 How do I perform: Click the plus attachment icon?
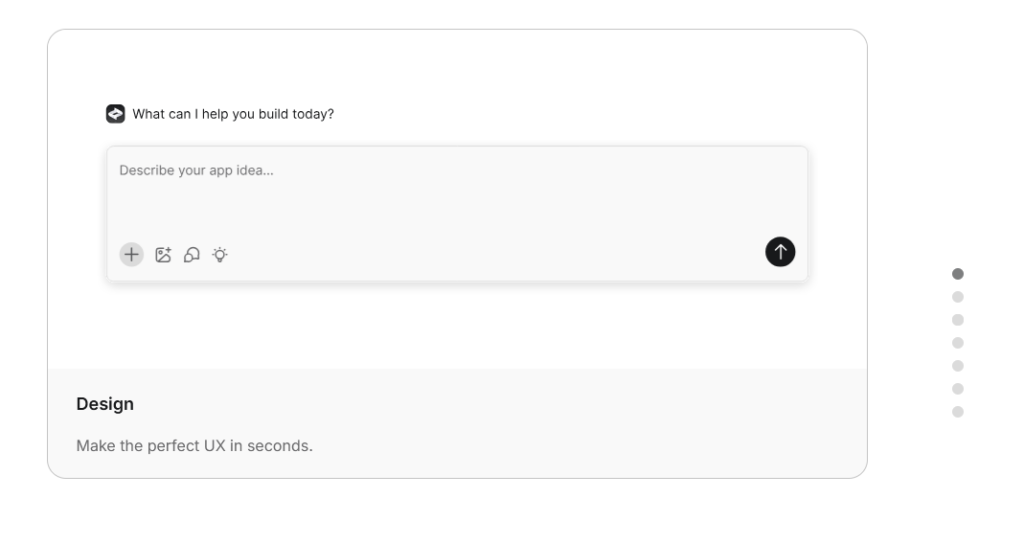[x=131, y=254]
